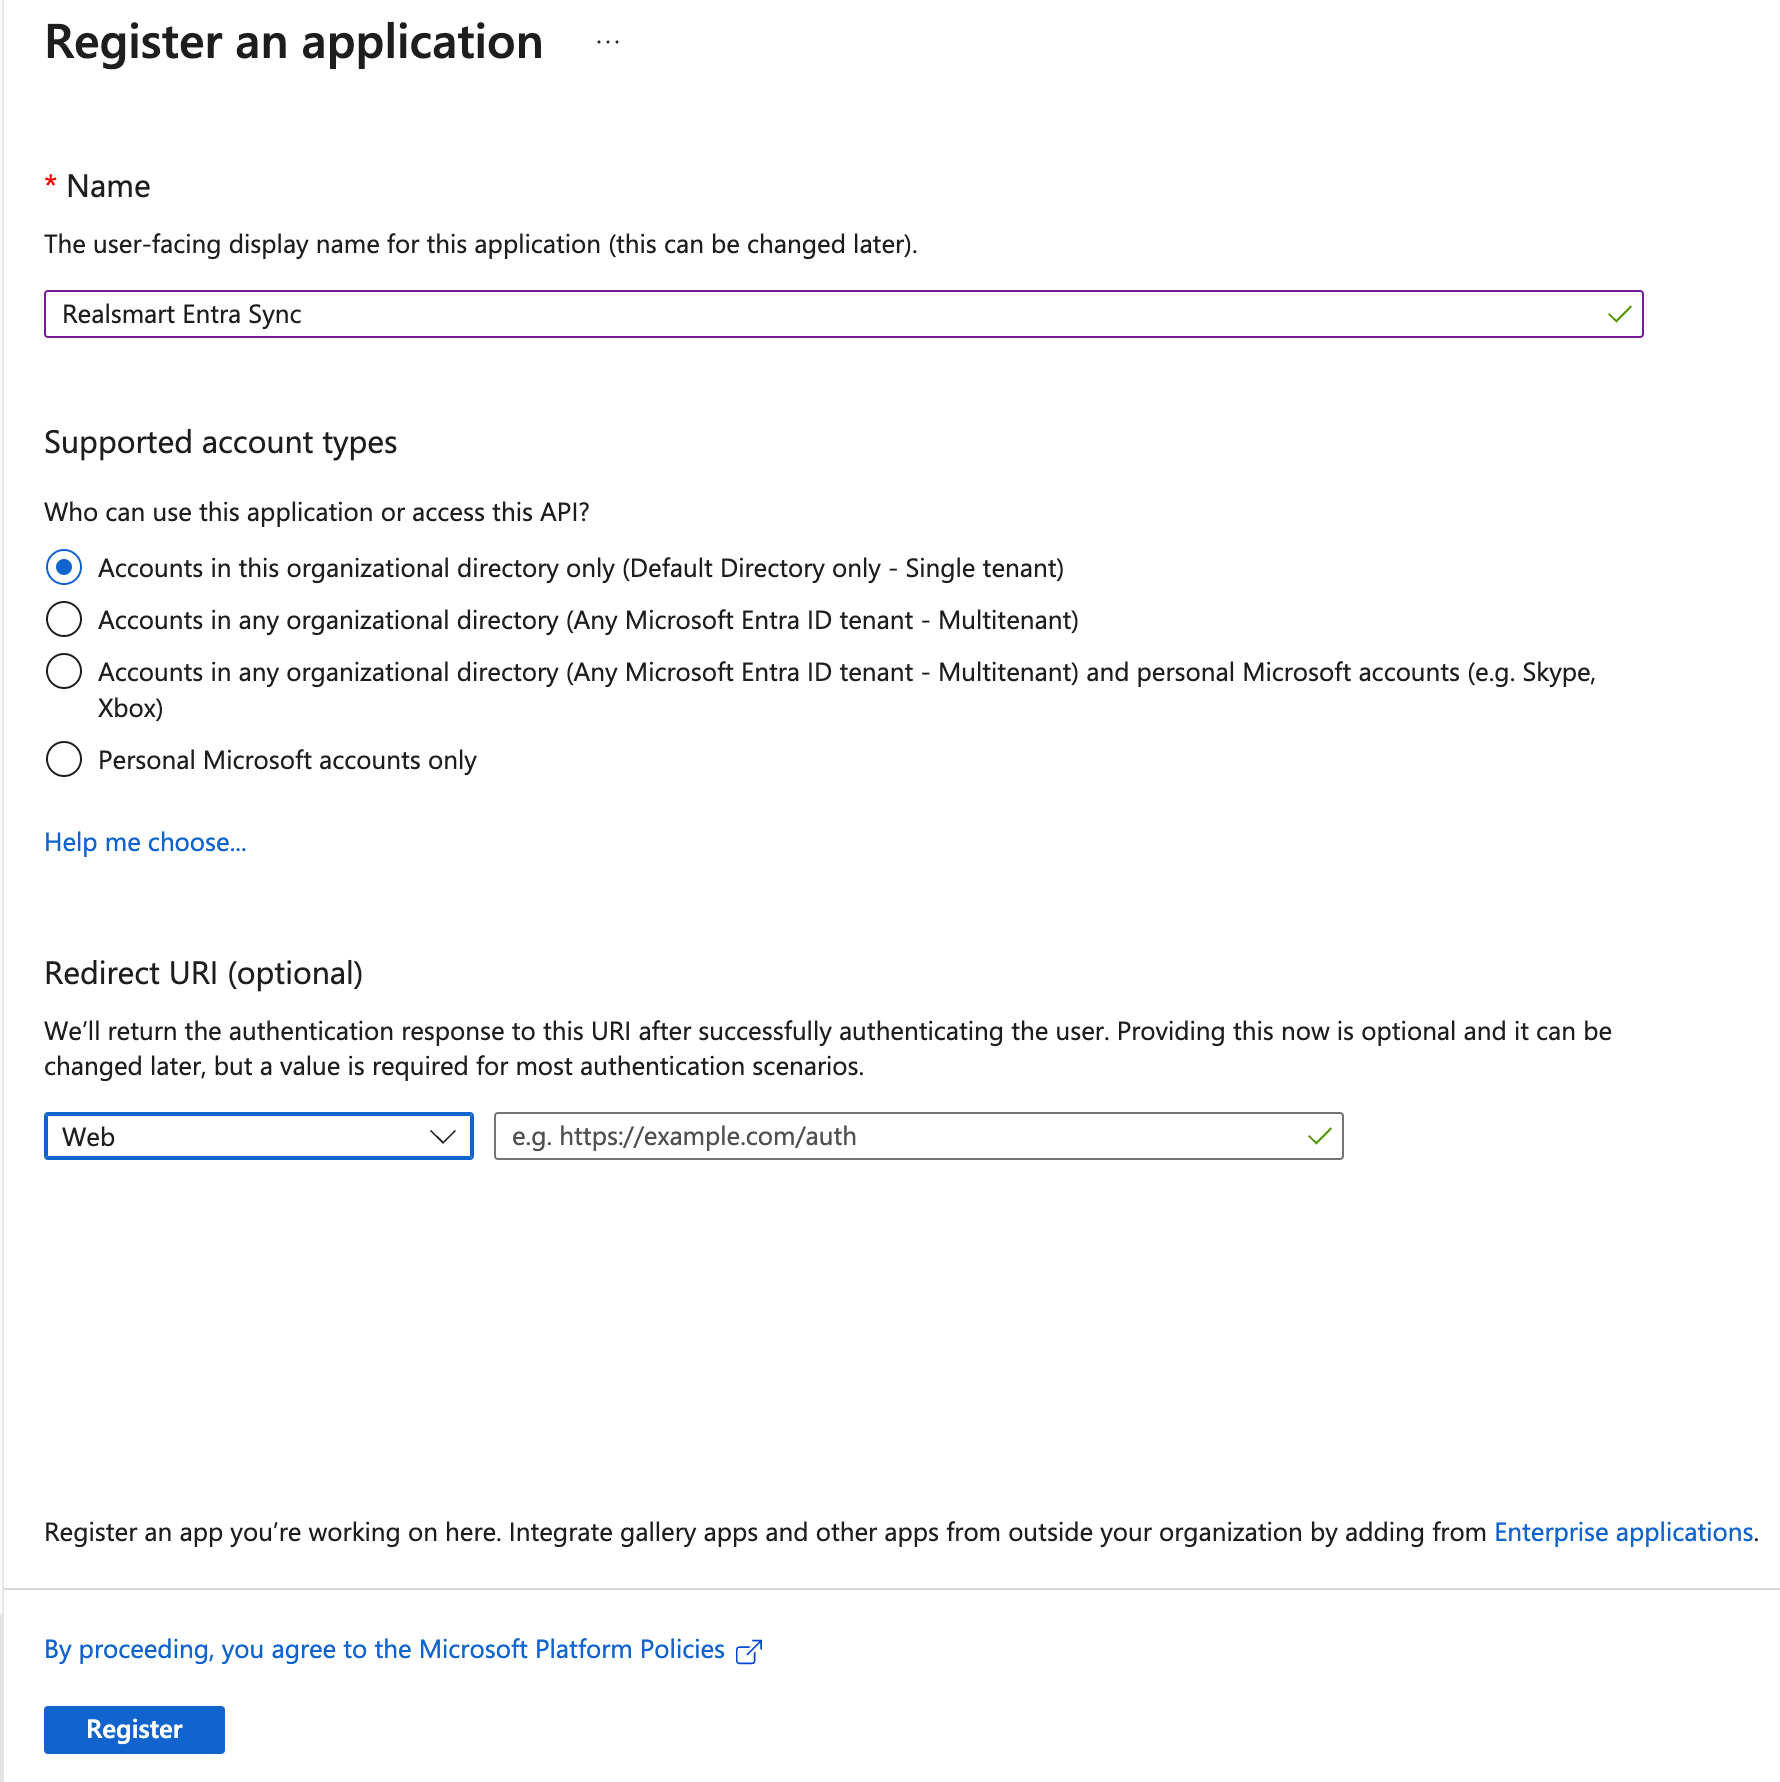1780x1782 pixels.
Task: Click the platform dropdown chevron arrow
Action: [442, 1137]
